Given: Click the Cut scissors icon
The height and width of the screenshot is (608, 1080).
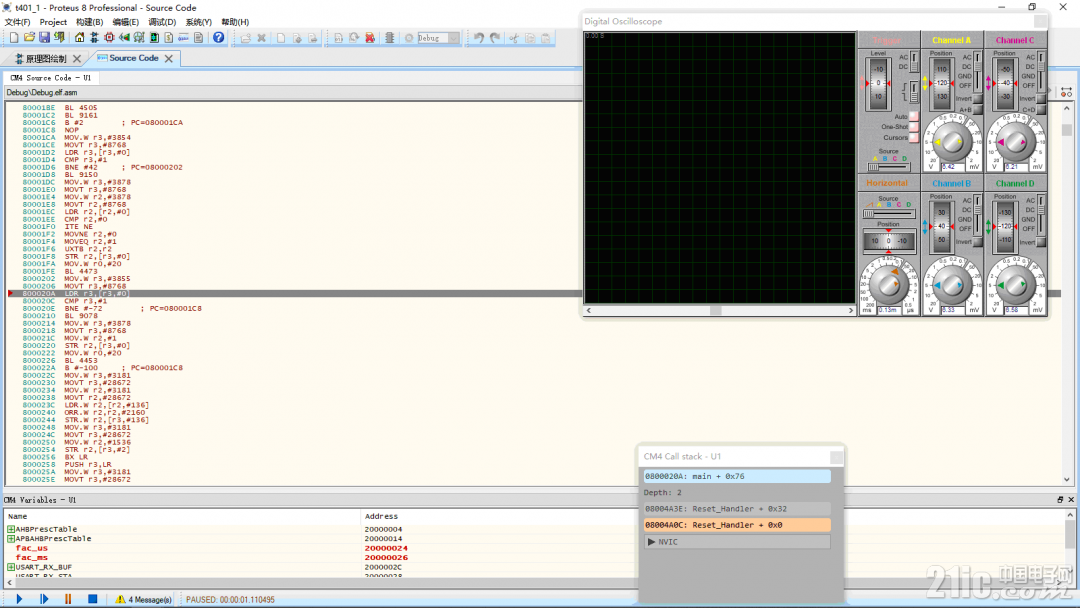Looking at the screenshot, I should pyautogui.click(x=514, y=38).
